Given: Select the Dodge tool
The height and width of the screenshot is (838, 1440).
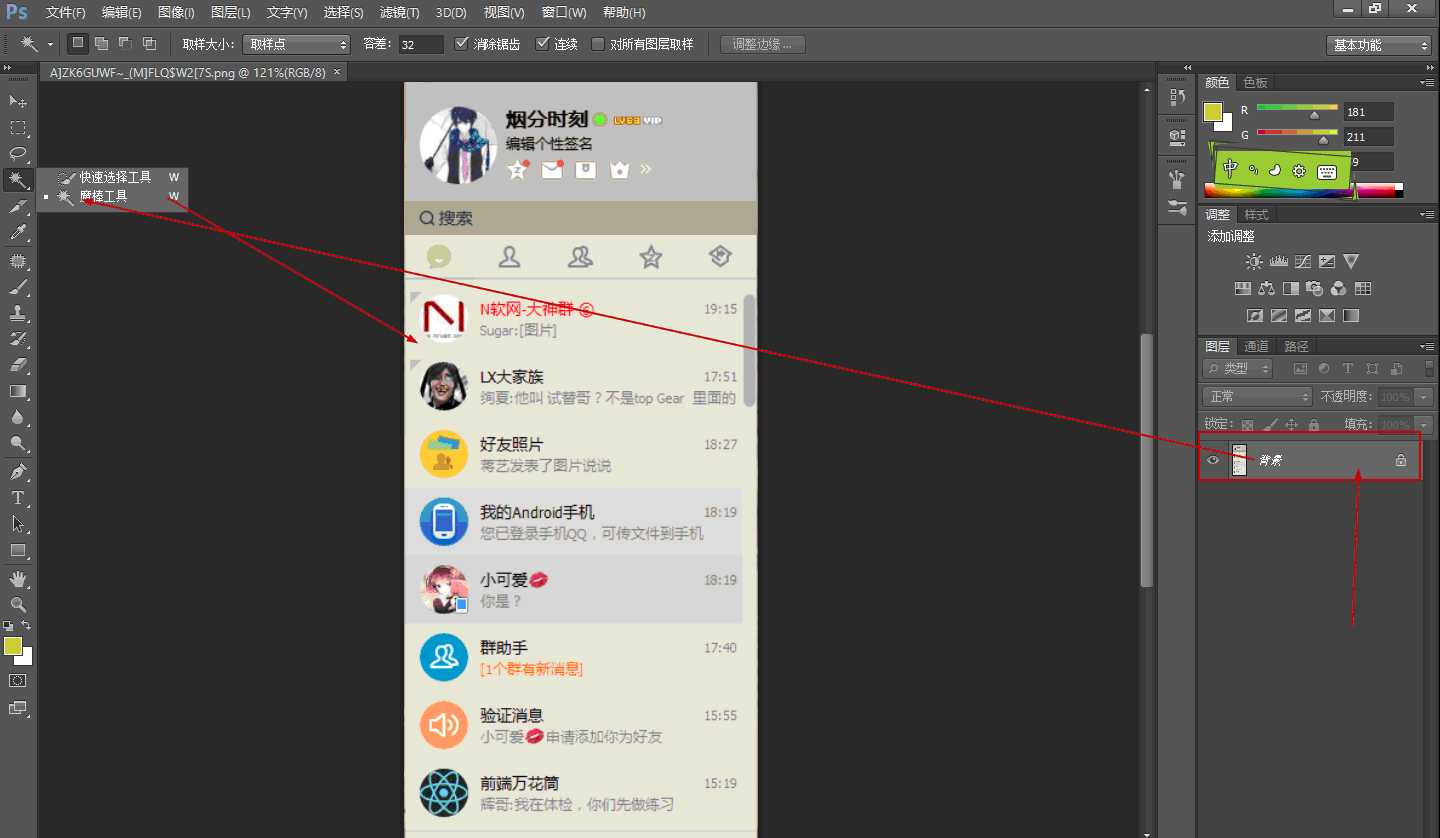Looking at the screenshot, I should click(18, 443).
